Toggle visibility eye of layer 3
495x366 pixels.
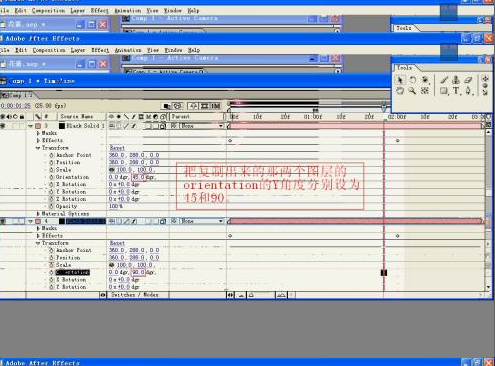click(3, 126)
